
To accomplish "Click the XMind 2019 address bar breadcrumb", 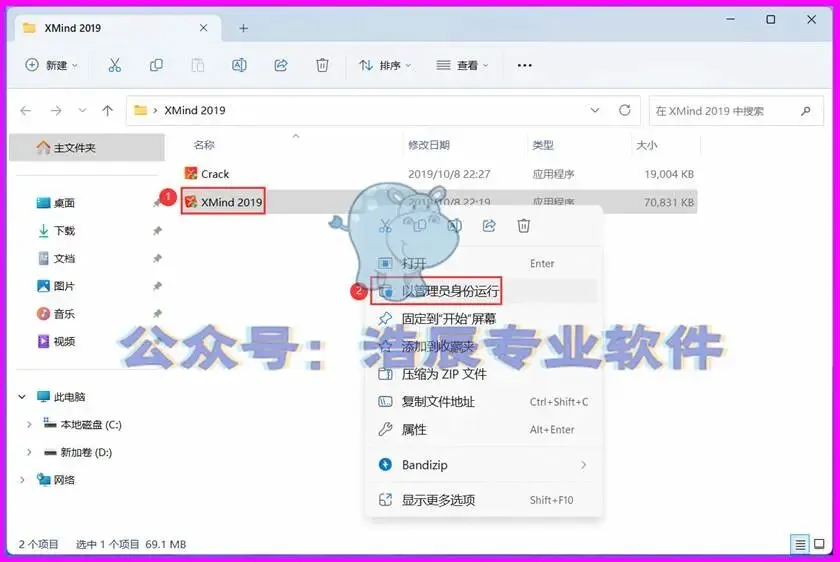I will (194, 110).
